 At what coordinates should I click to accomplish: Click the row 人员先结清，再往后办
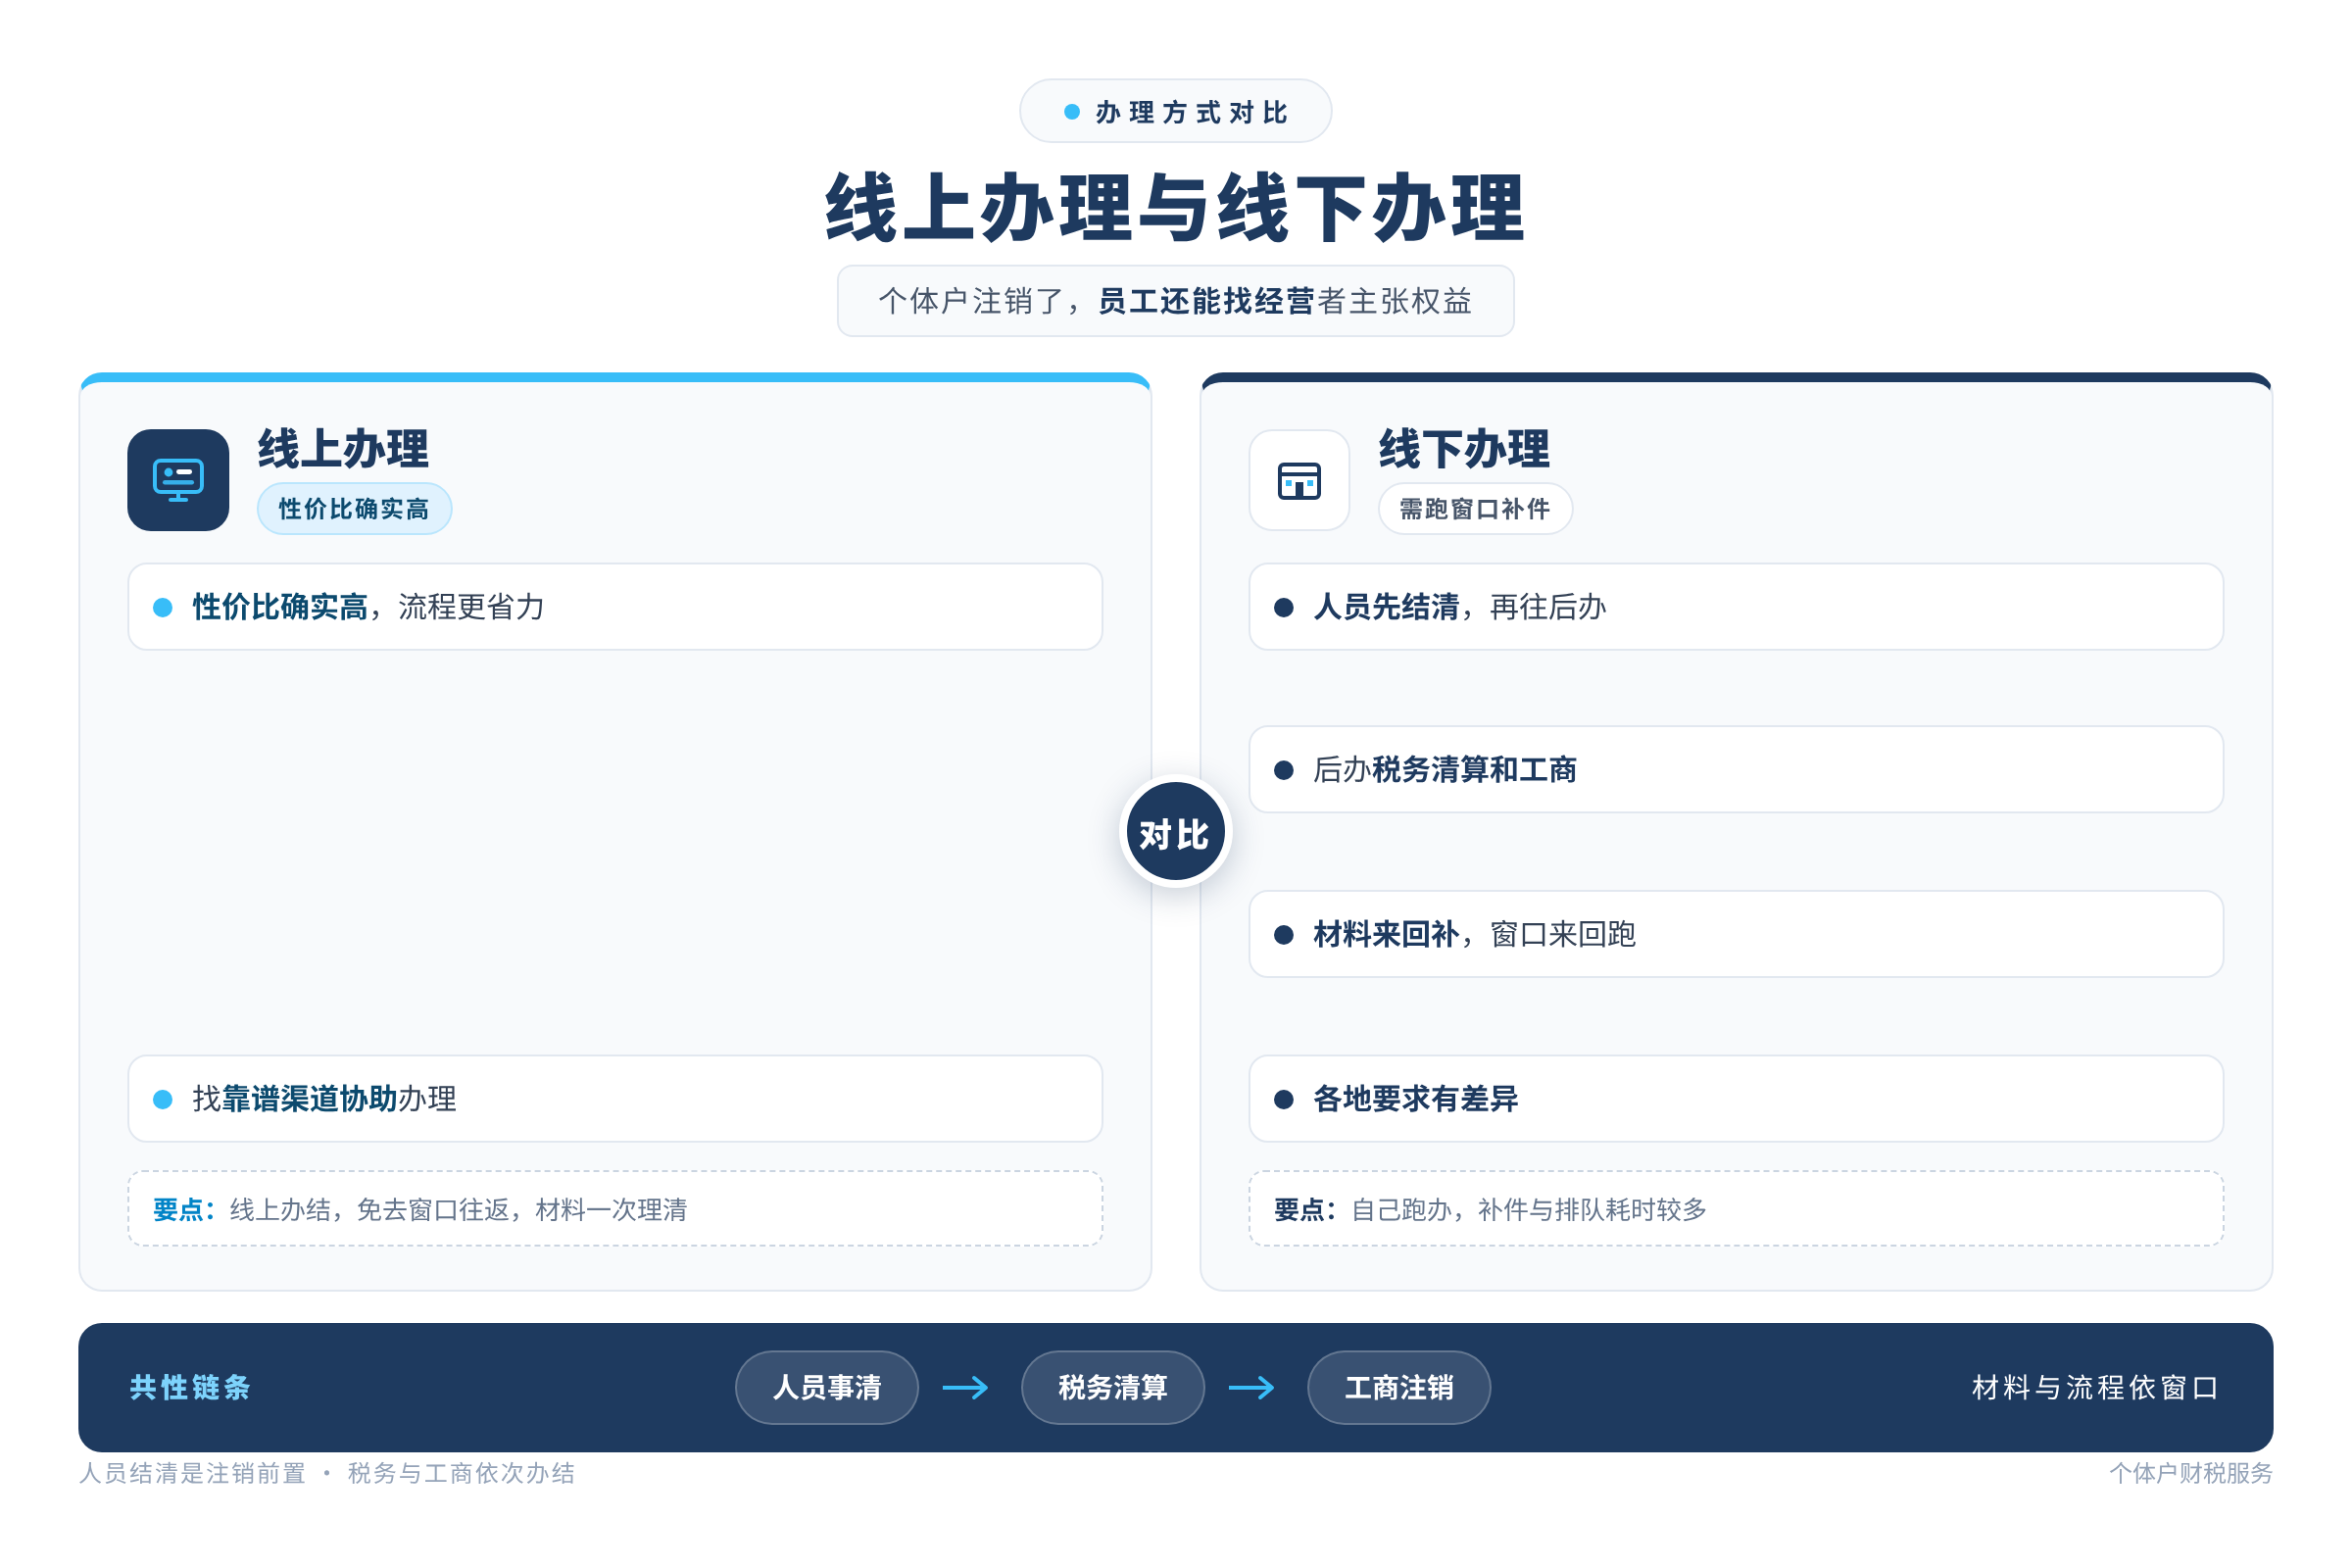point(1736,606)
